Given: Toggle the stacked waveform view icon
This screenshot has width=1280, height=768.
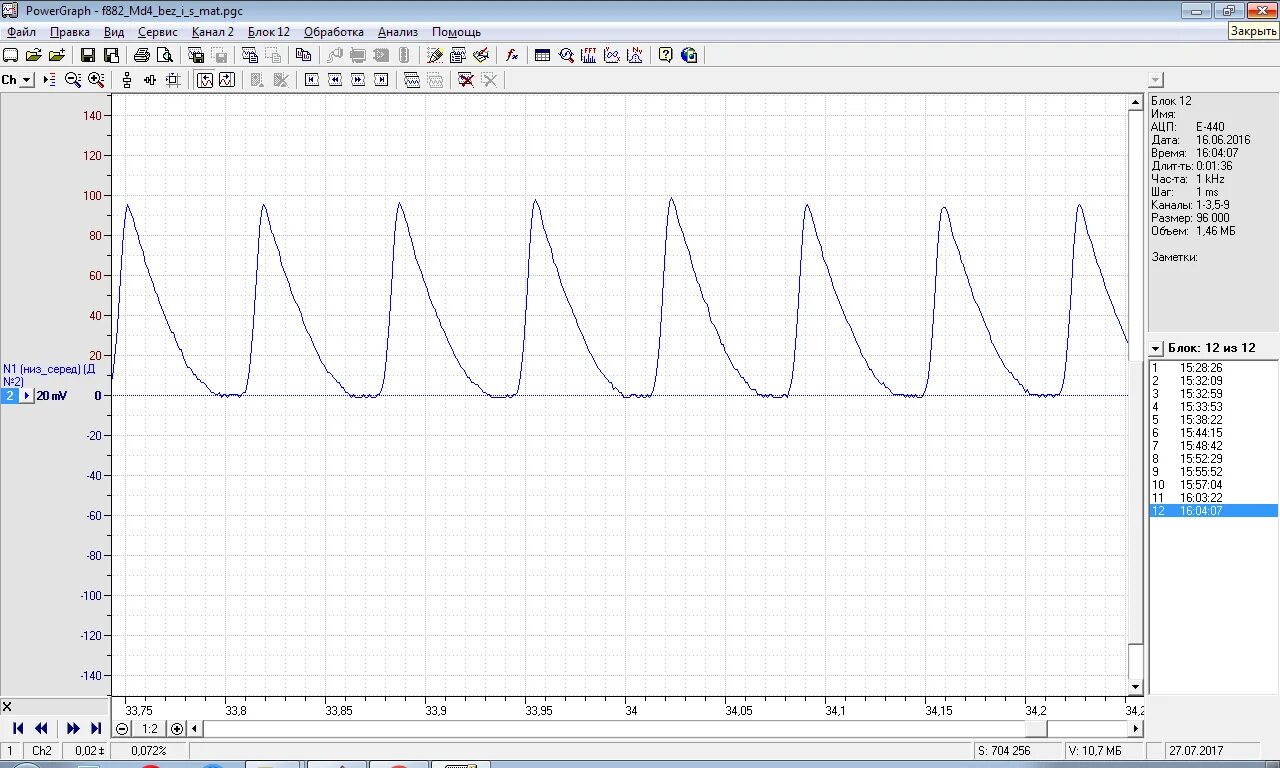Looking at the screenshot, I should tap(412, 79).
